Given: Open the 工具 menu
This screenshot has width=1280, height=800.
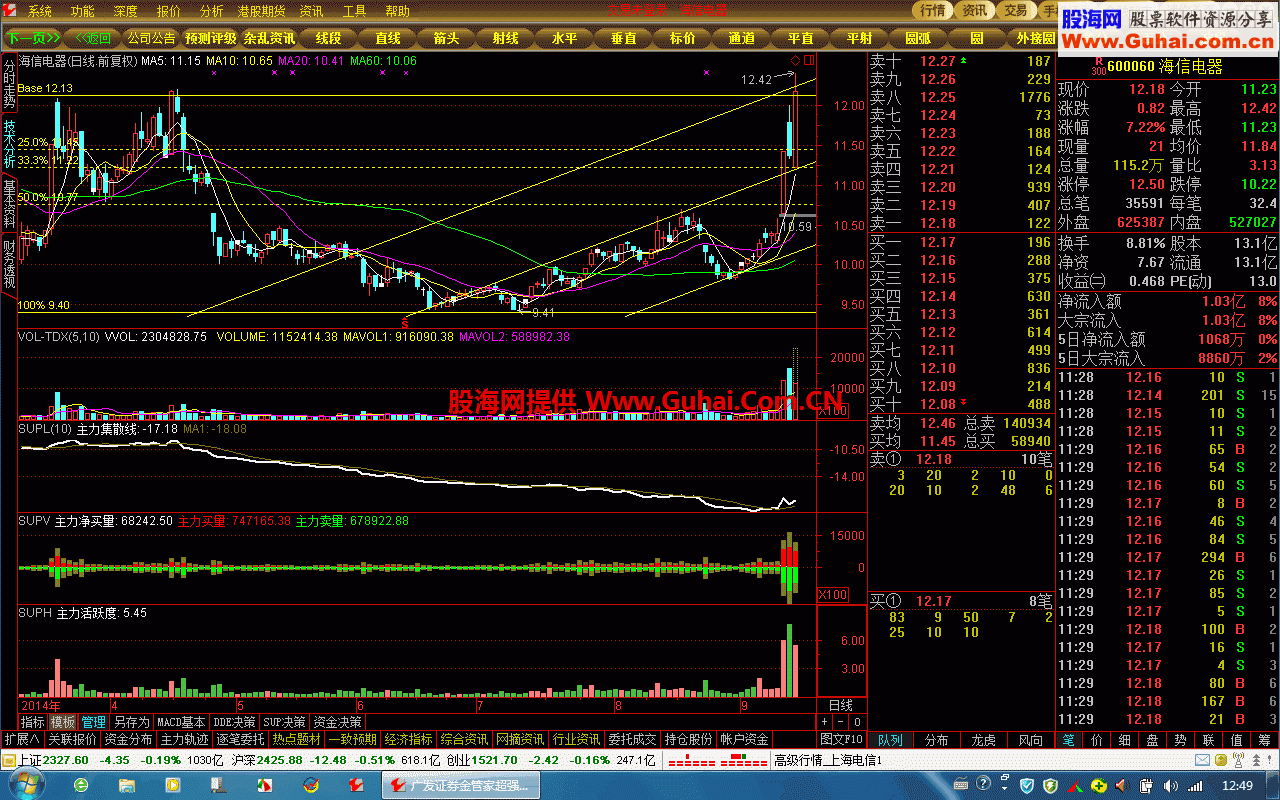Looking at the screenshot, I should tap(355, 12).
